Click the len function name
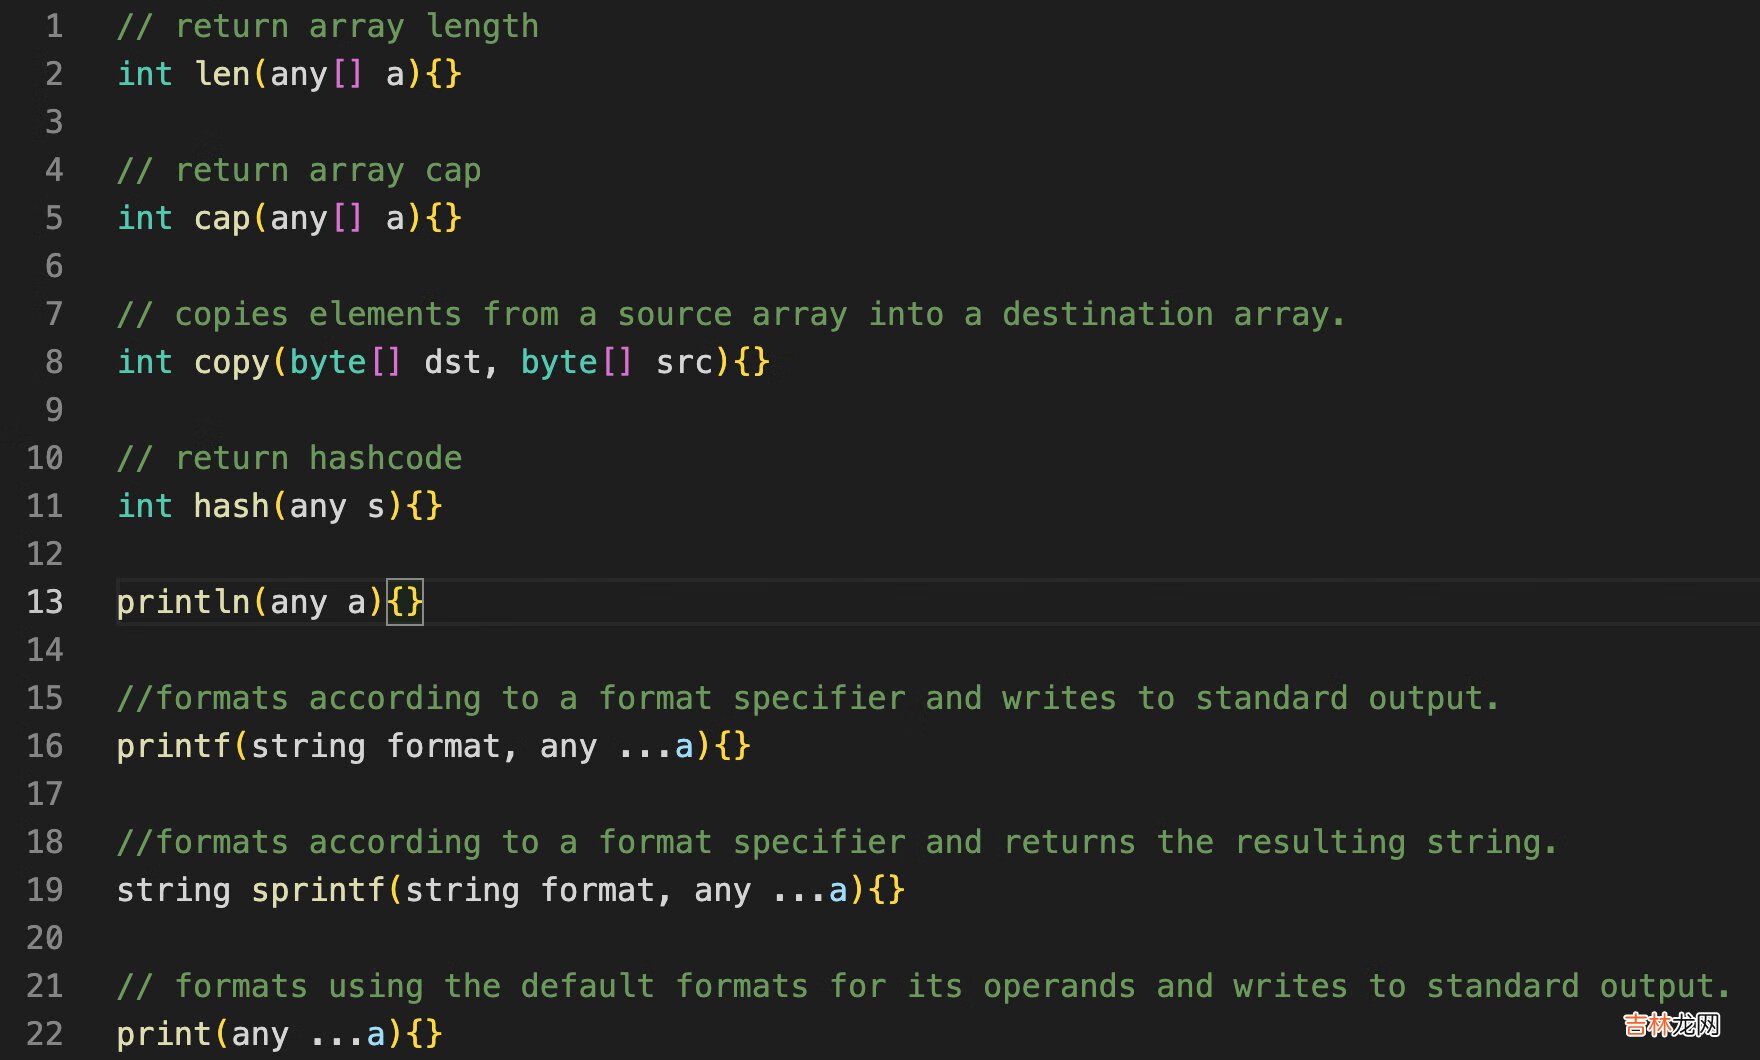This screenshot has height=1060, width=1760. tap(222, 74)
